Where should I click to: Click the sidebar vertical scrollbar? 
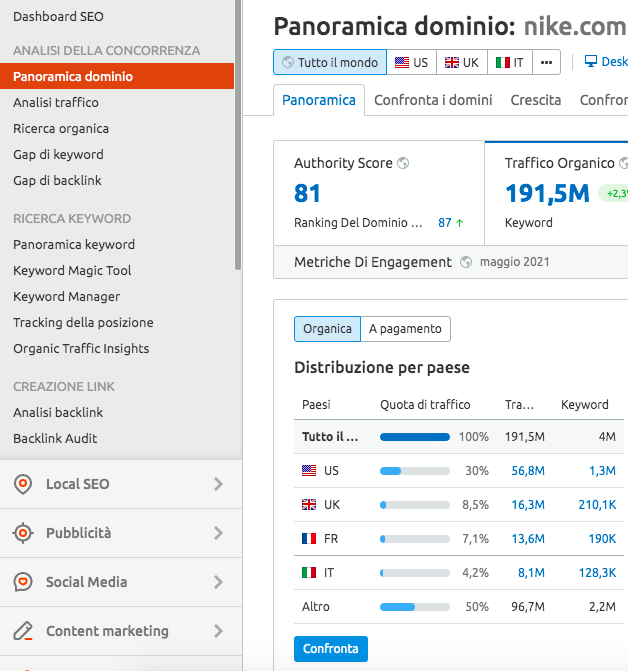[238, 135]
